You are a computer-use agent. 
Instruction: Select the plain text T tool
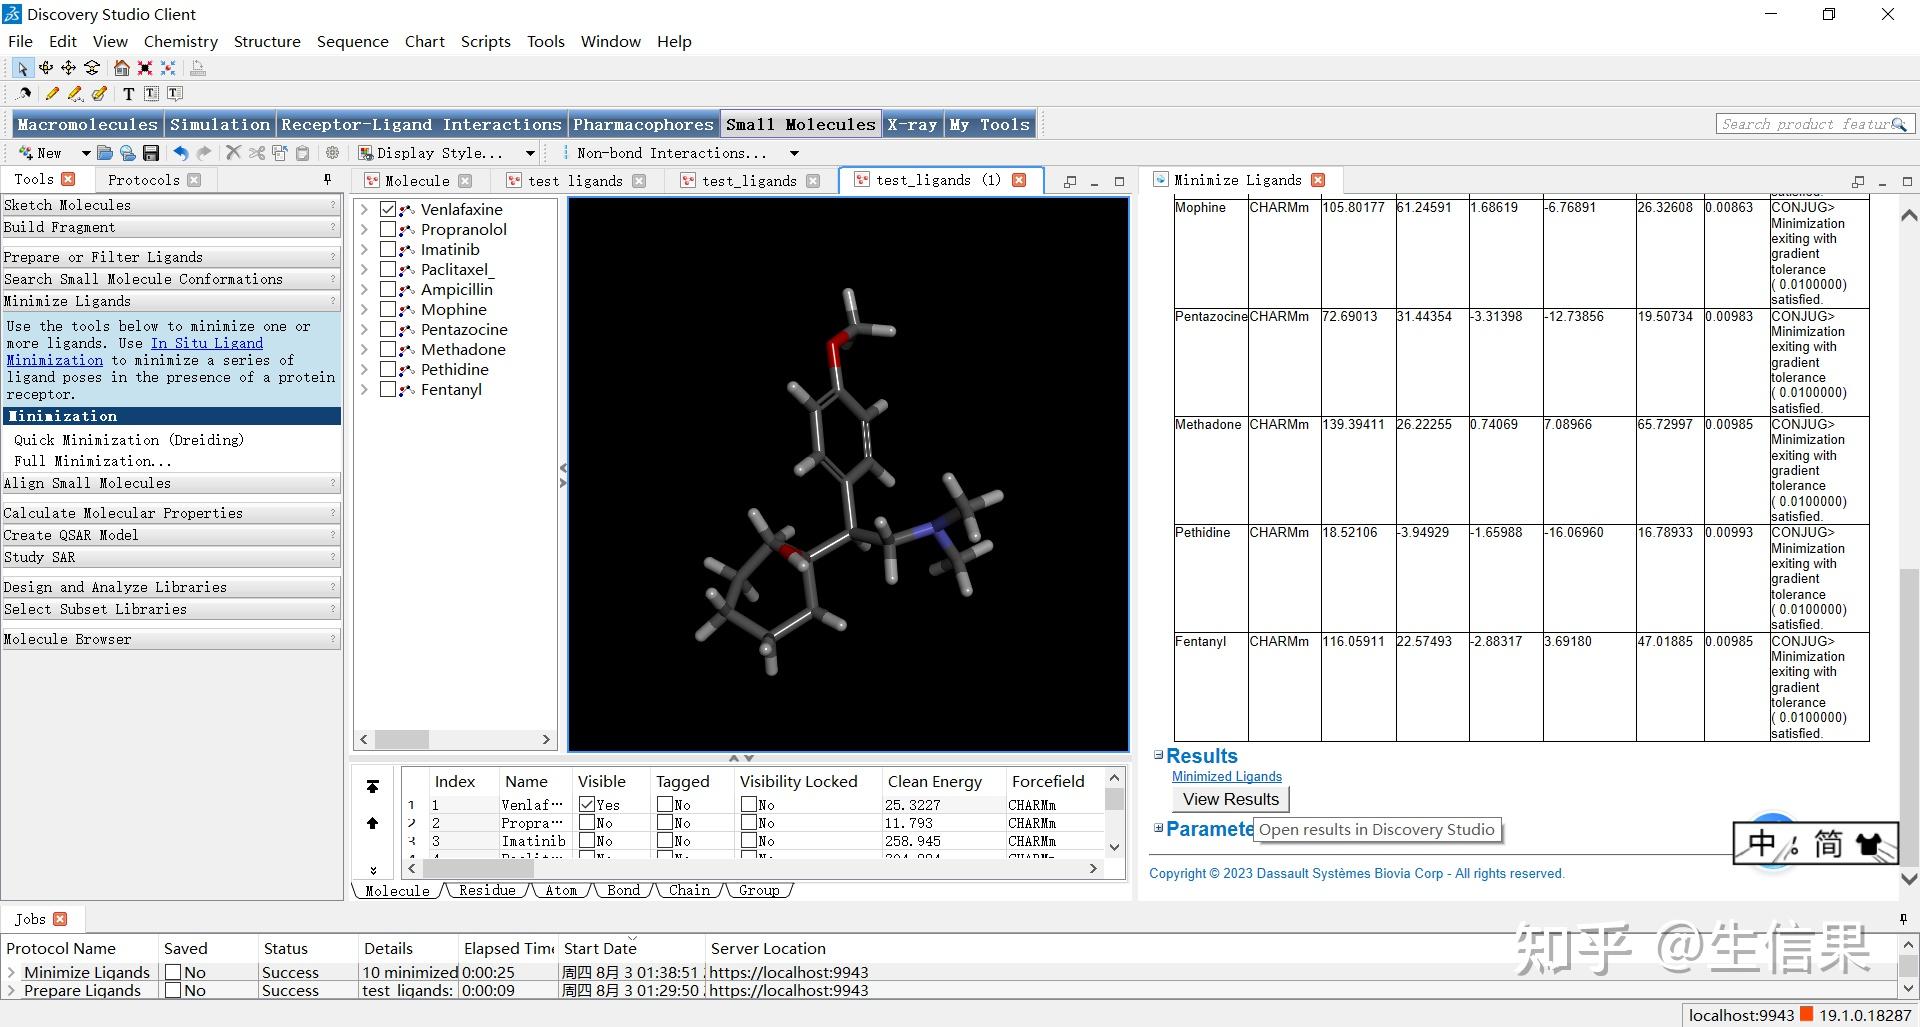[128, 94]
